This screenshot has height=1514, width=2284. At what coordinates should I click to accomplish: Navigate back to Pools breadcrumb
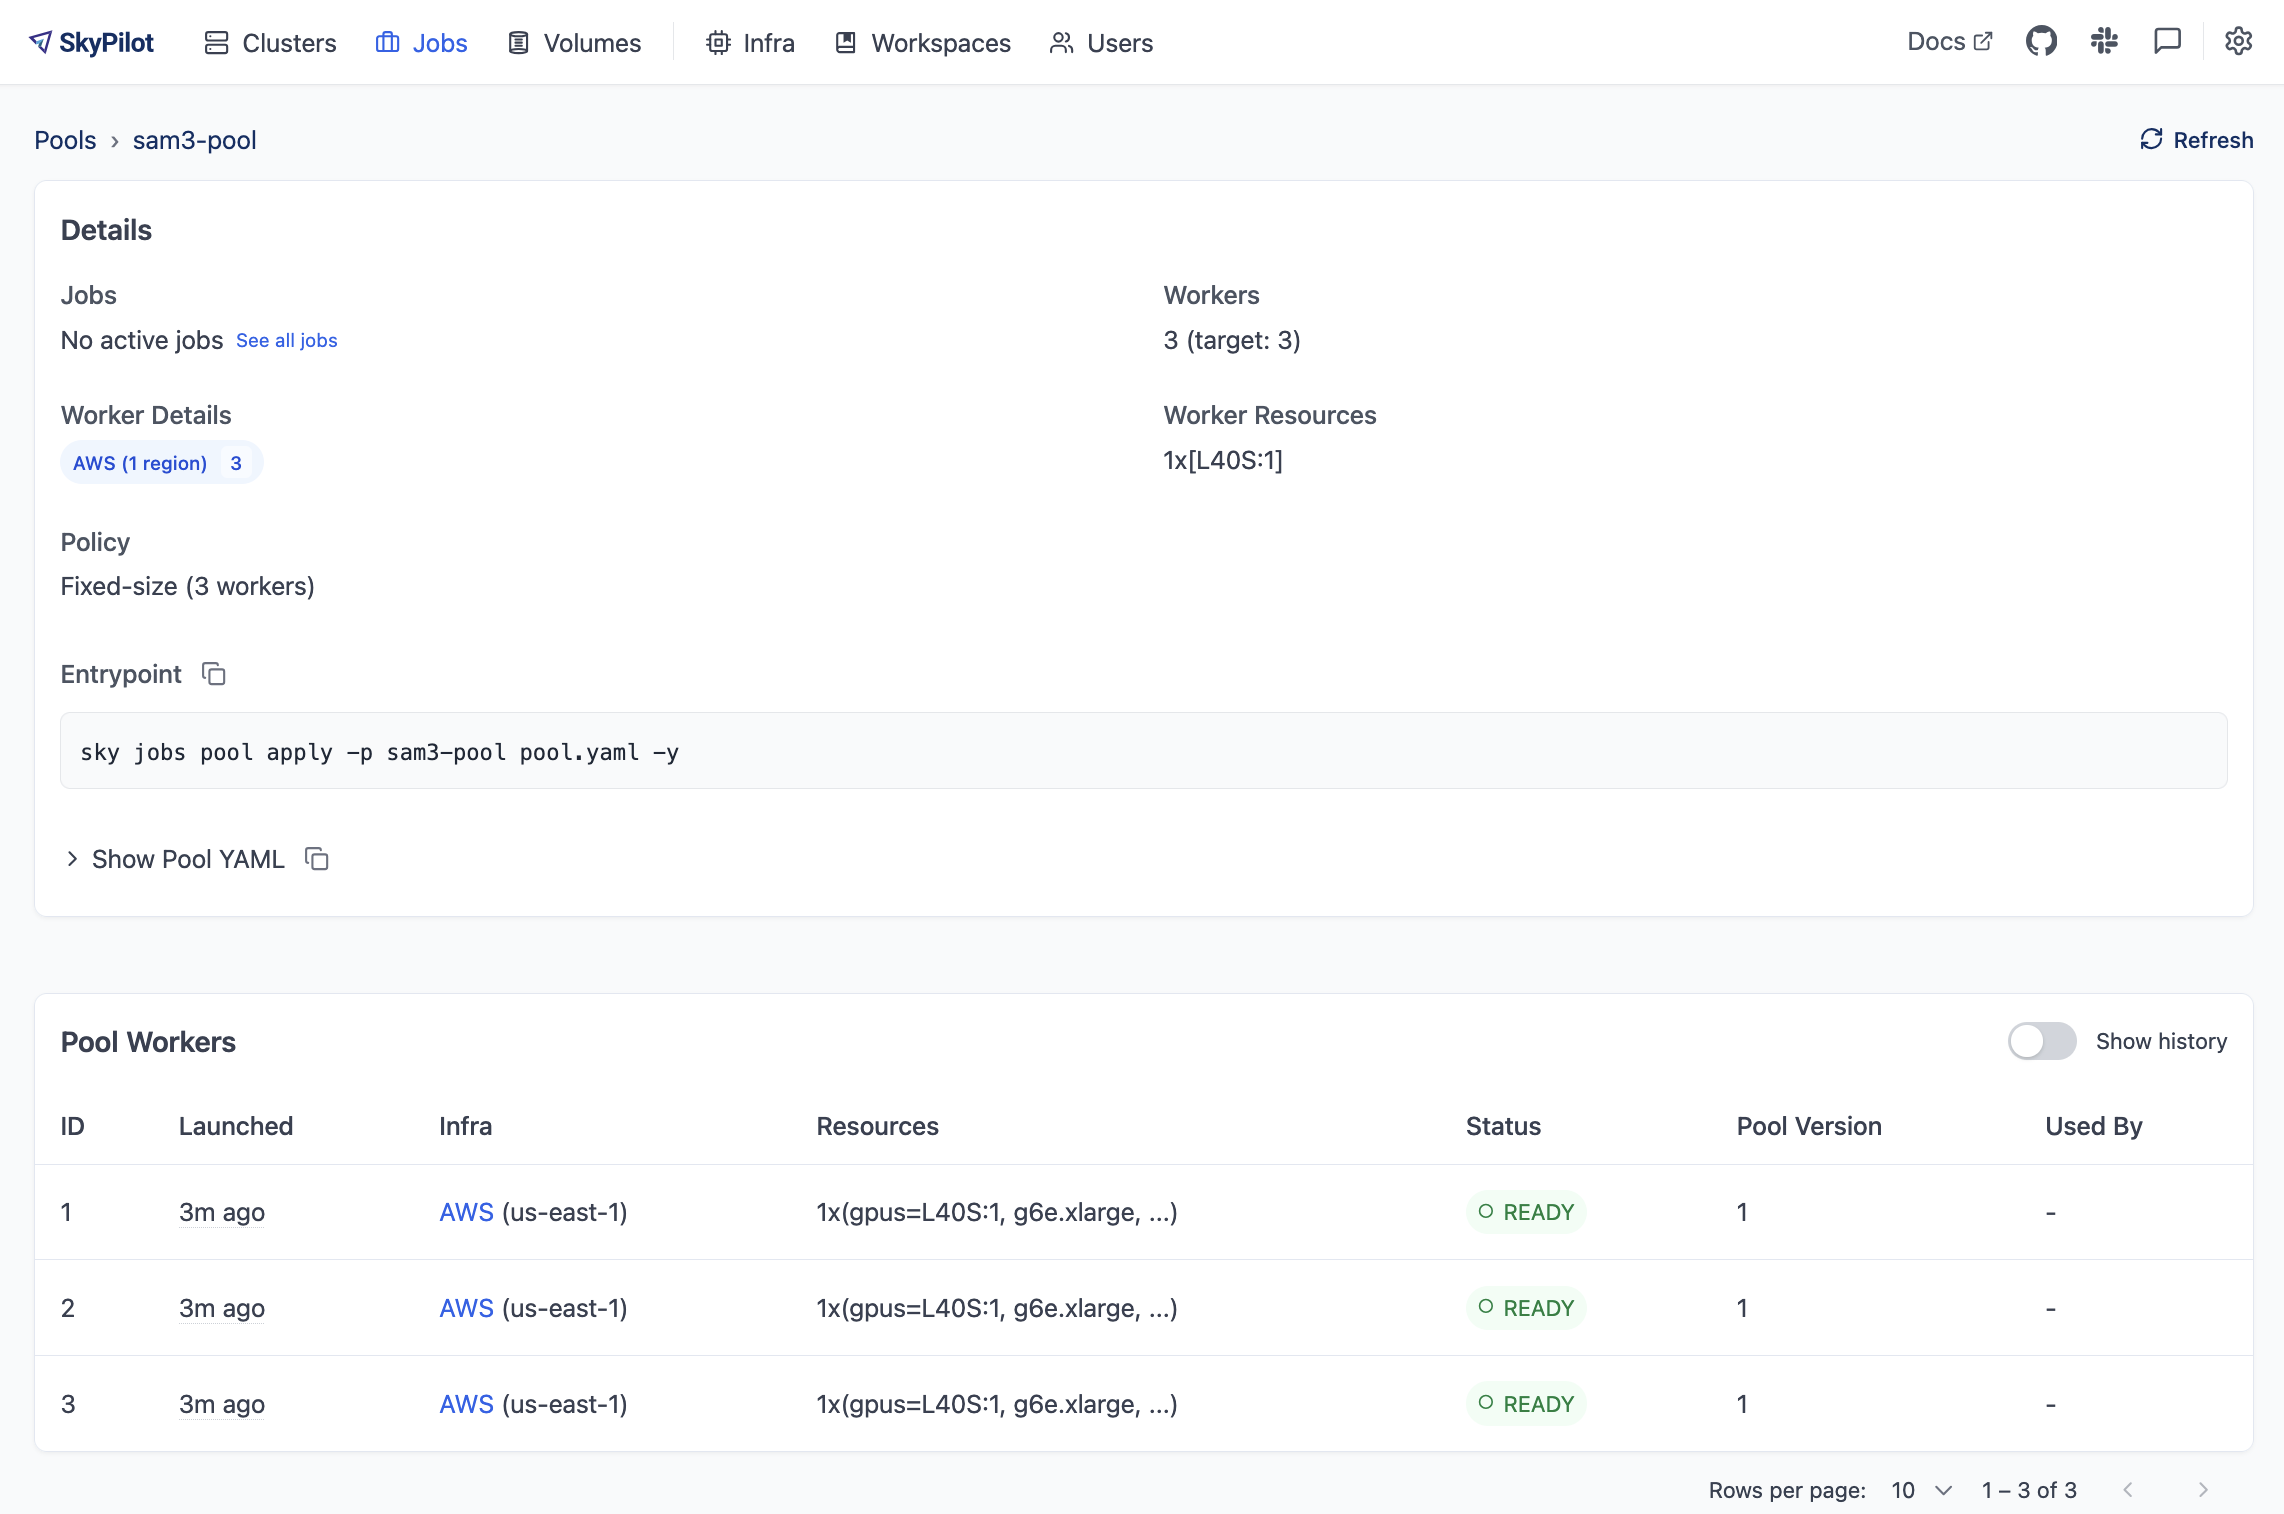point(65,140)
